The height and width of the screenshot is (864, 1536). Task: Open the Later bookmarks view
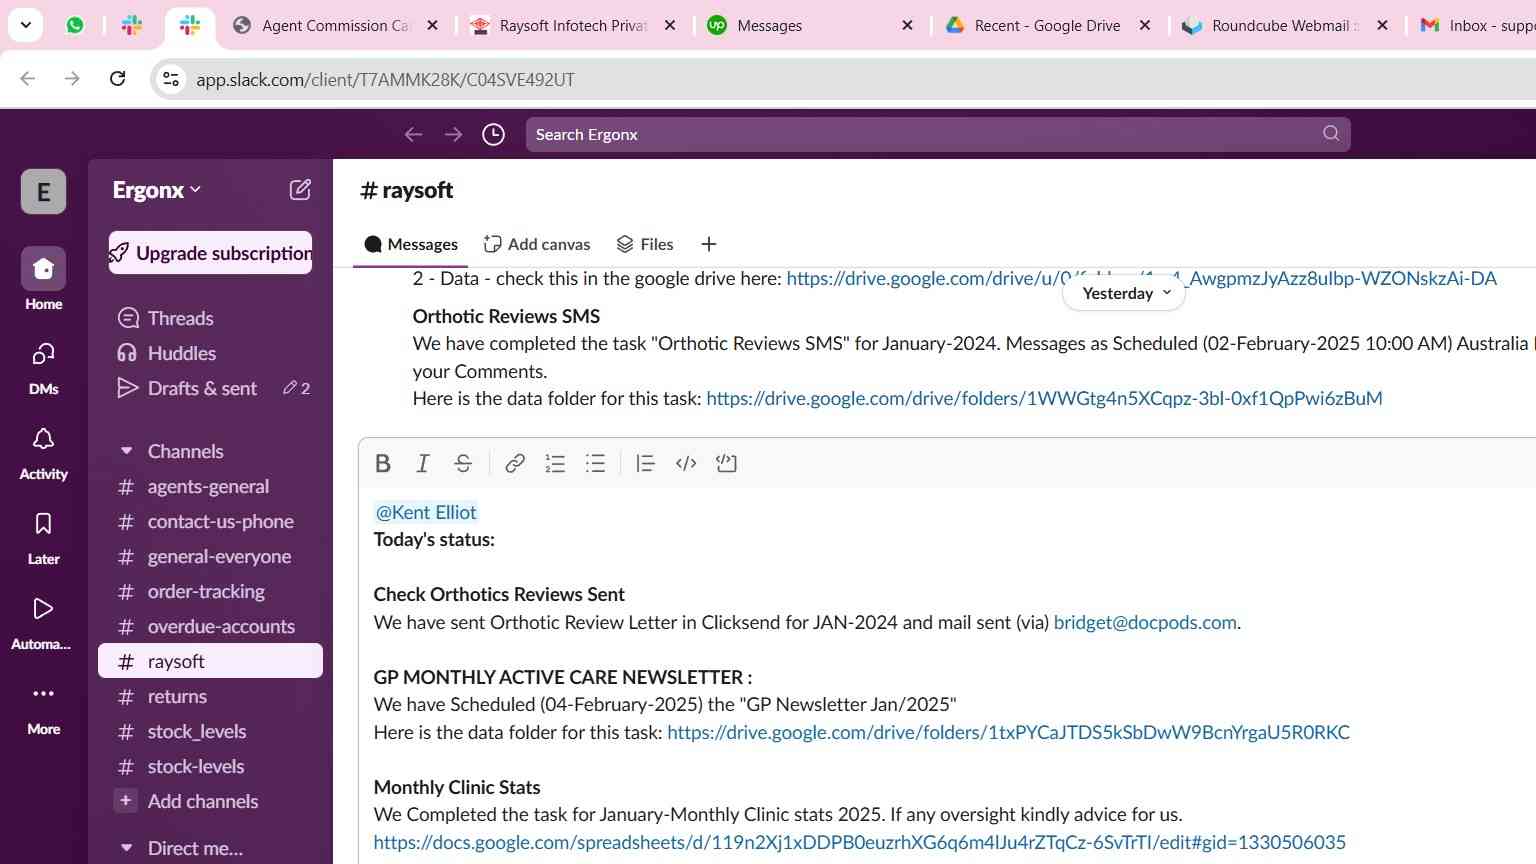click(43, 537)
